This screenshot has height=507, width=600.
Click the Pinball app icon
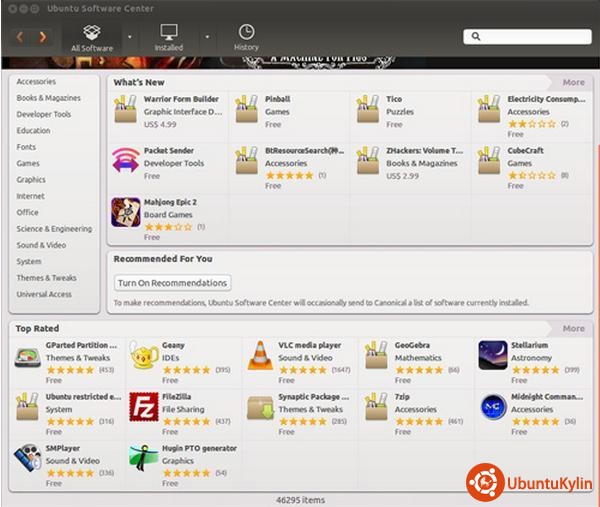[x=246, y=109]
